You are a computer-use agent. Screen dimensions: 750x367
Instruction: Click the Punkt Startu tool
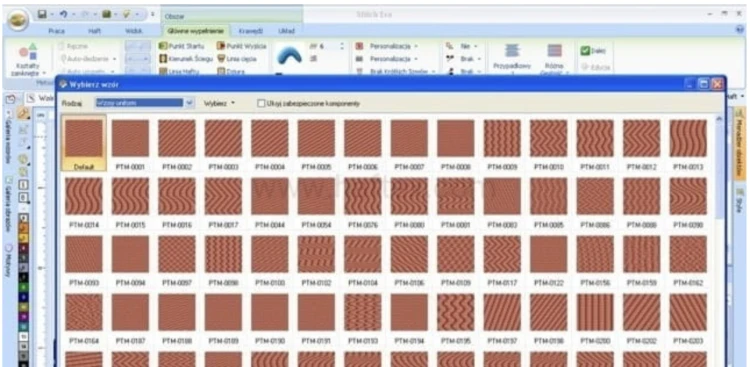[x=182, y=46]
